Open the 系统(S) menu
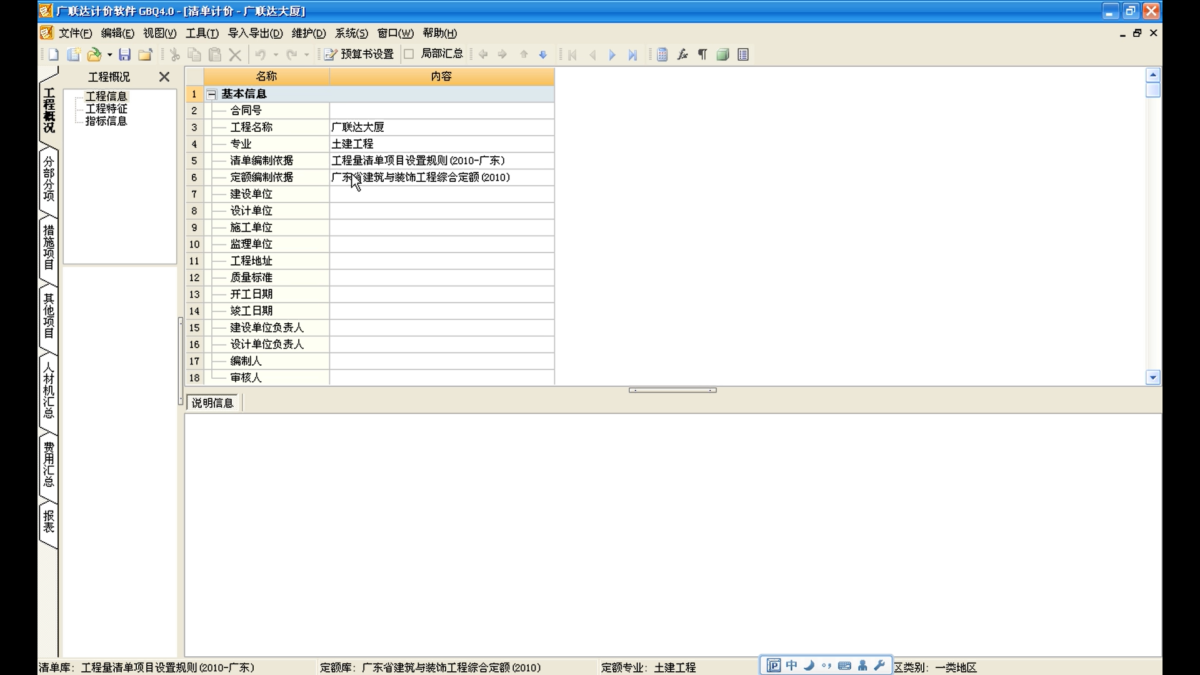Image resolution: width=1200 pixels, height=675 pixels. click(351, 33)
